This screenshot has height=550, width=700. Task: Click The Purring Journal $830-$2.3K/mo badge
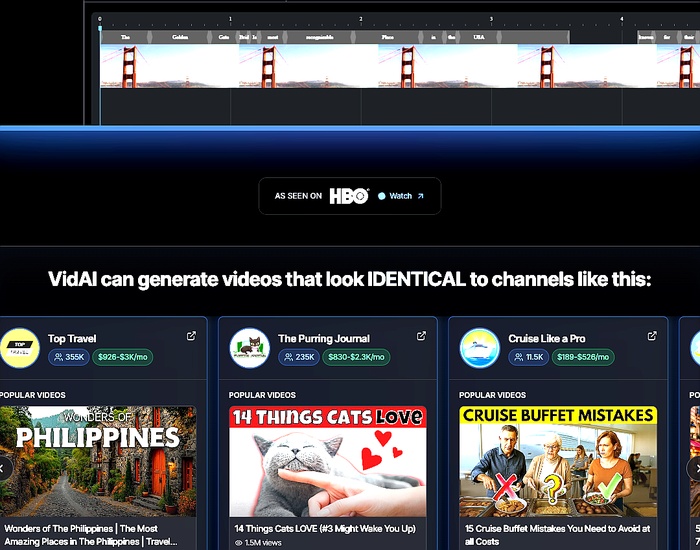click(356, 357)
